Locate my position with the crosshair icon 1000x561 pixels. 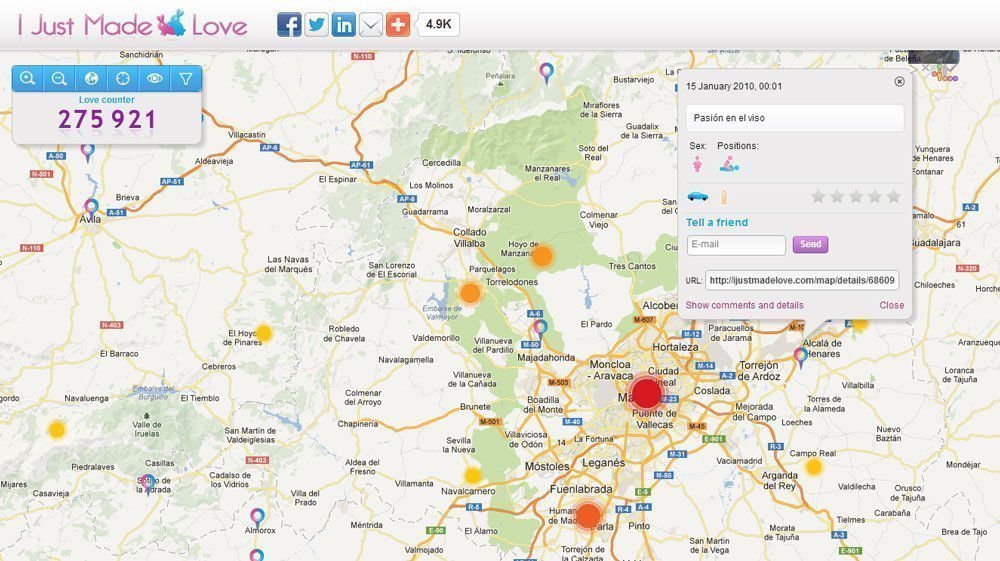coord(122,78)
